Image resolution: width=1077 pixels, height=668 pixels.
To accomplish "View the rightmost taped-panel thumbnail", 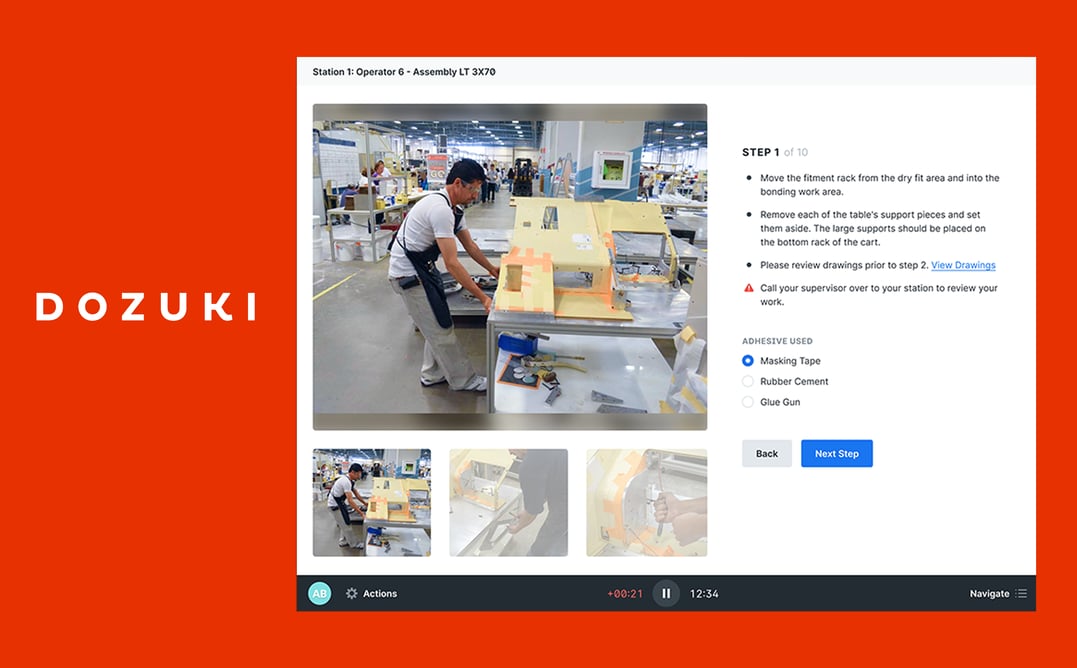I will pos(646,503).
